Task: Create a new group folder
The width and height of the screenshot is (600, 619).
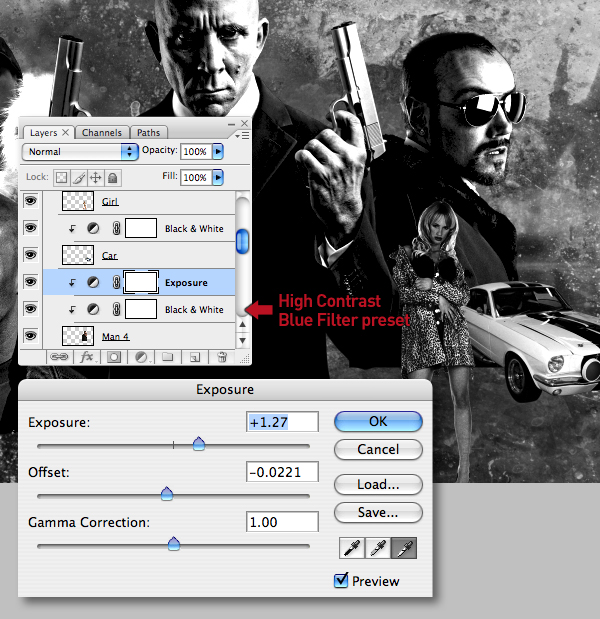Action: (168, 357)
